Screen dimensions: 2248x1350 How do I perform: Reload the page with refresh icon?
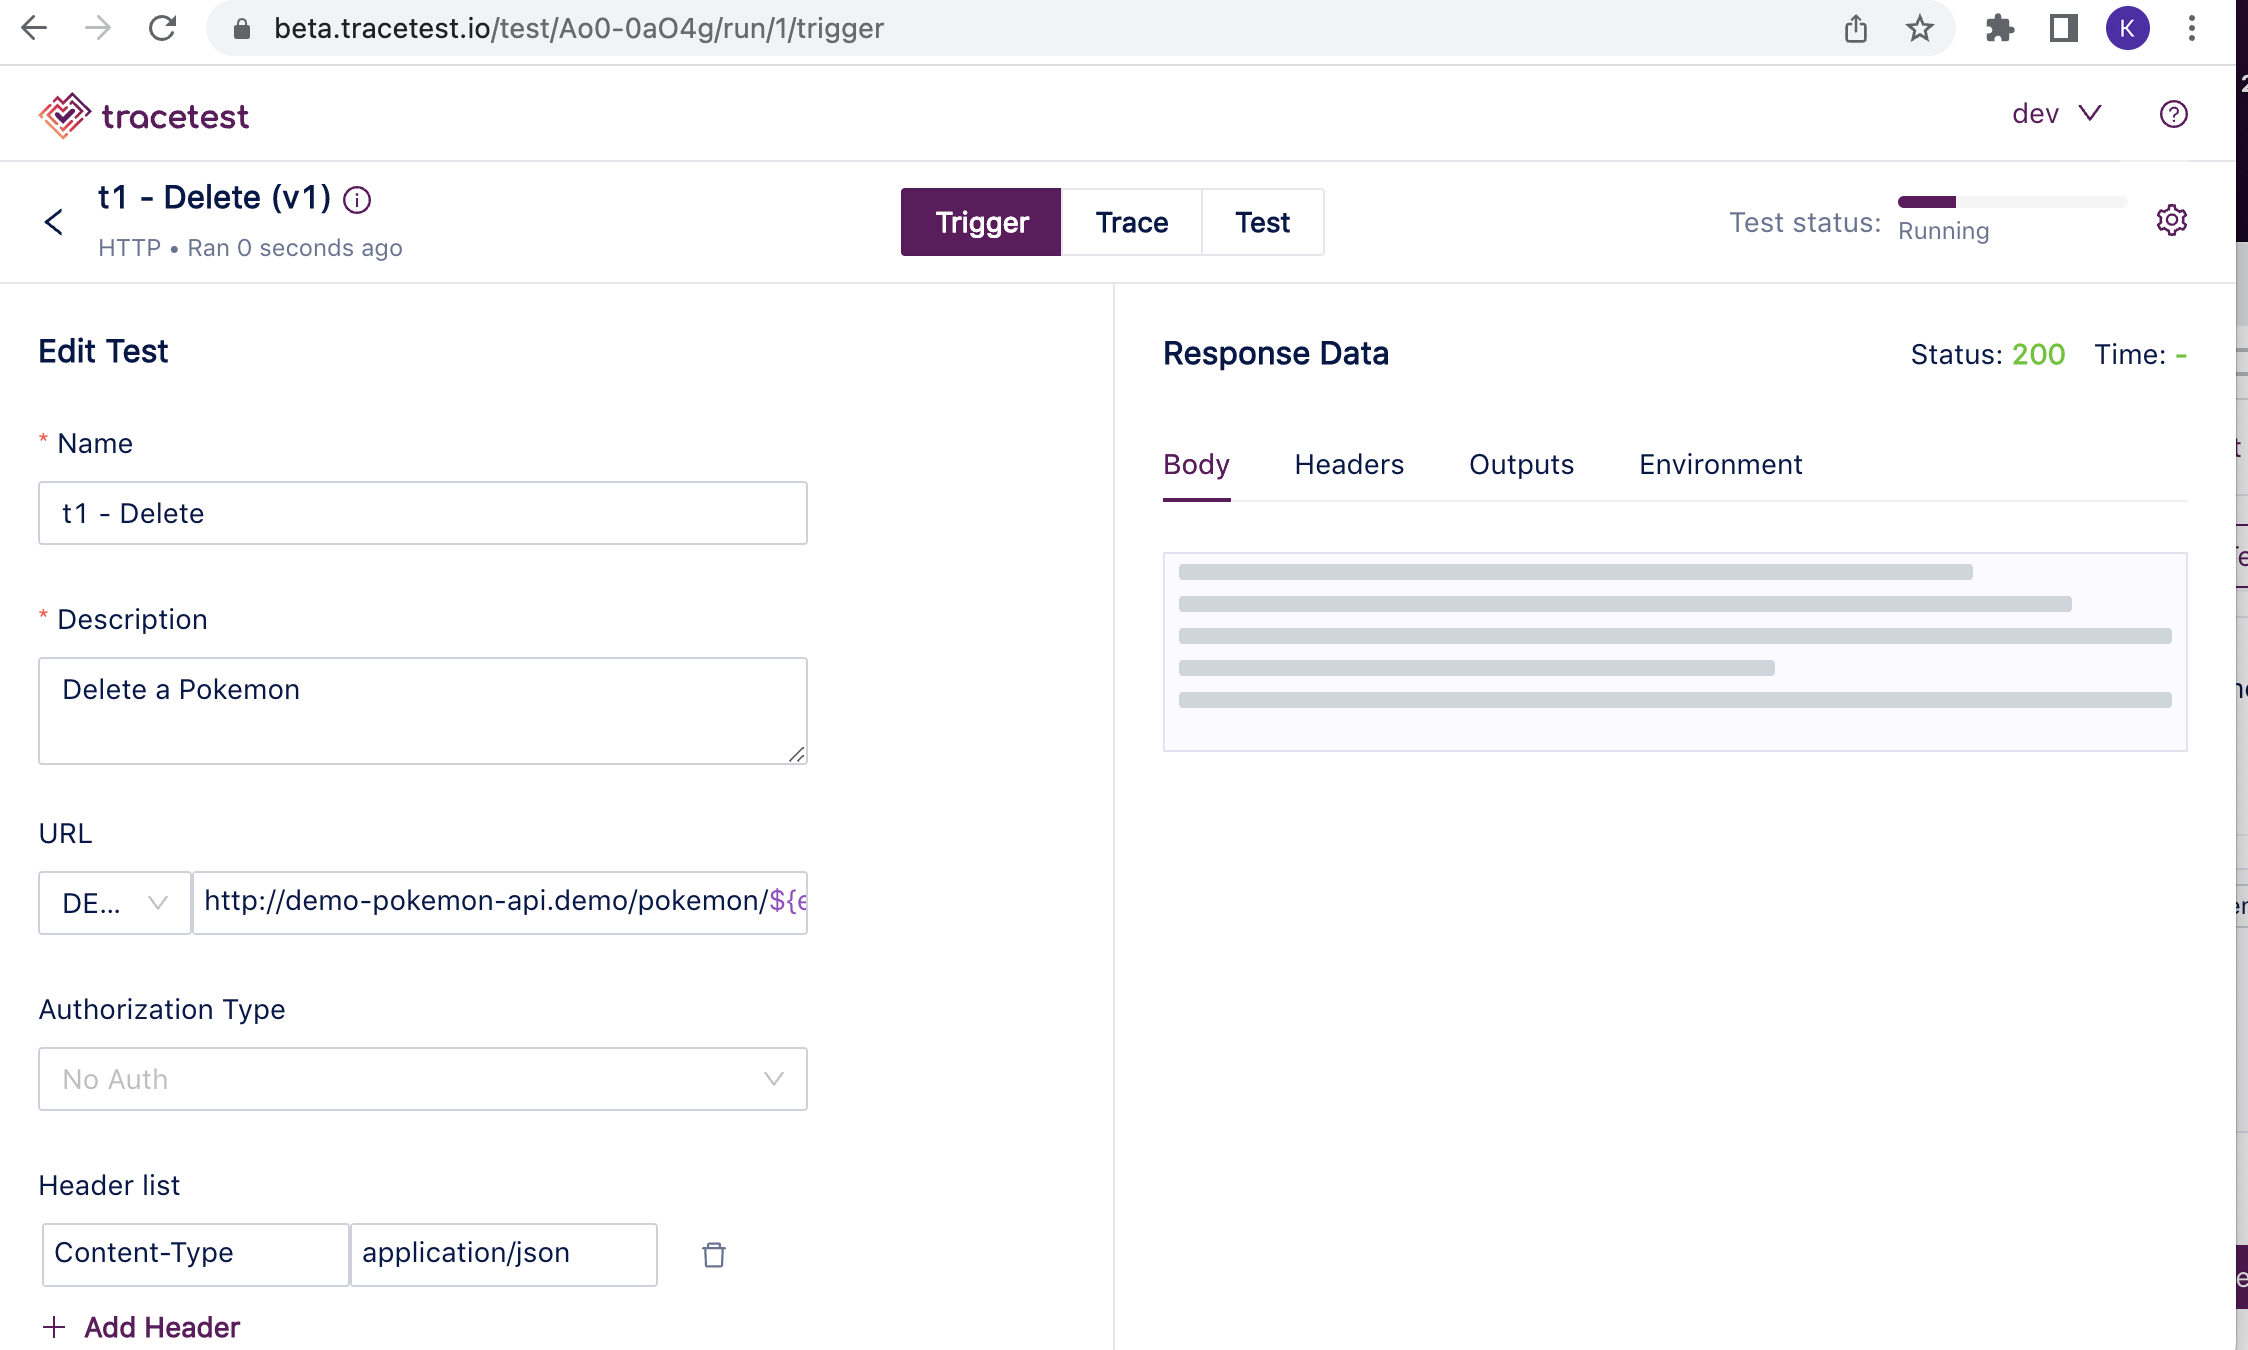[x=162, y=28]
